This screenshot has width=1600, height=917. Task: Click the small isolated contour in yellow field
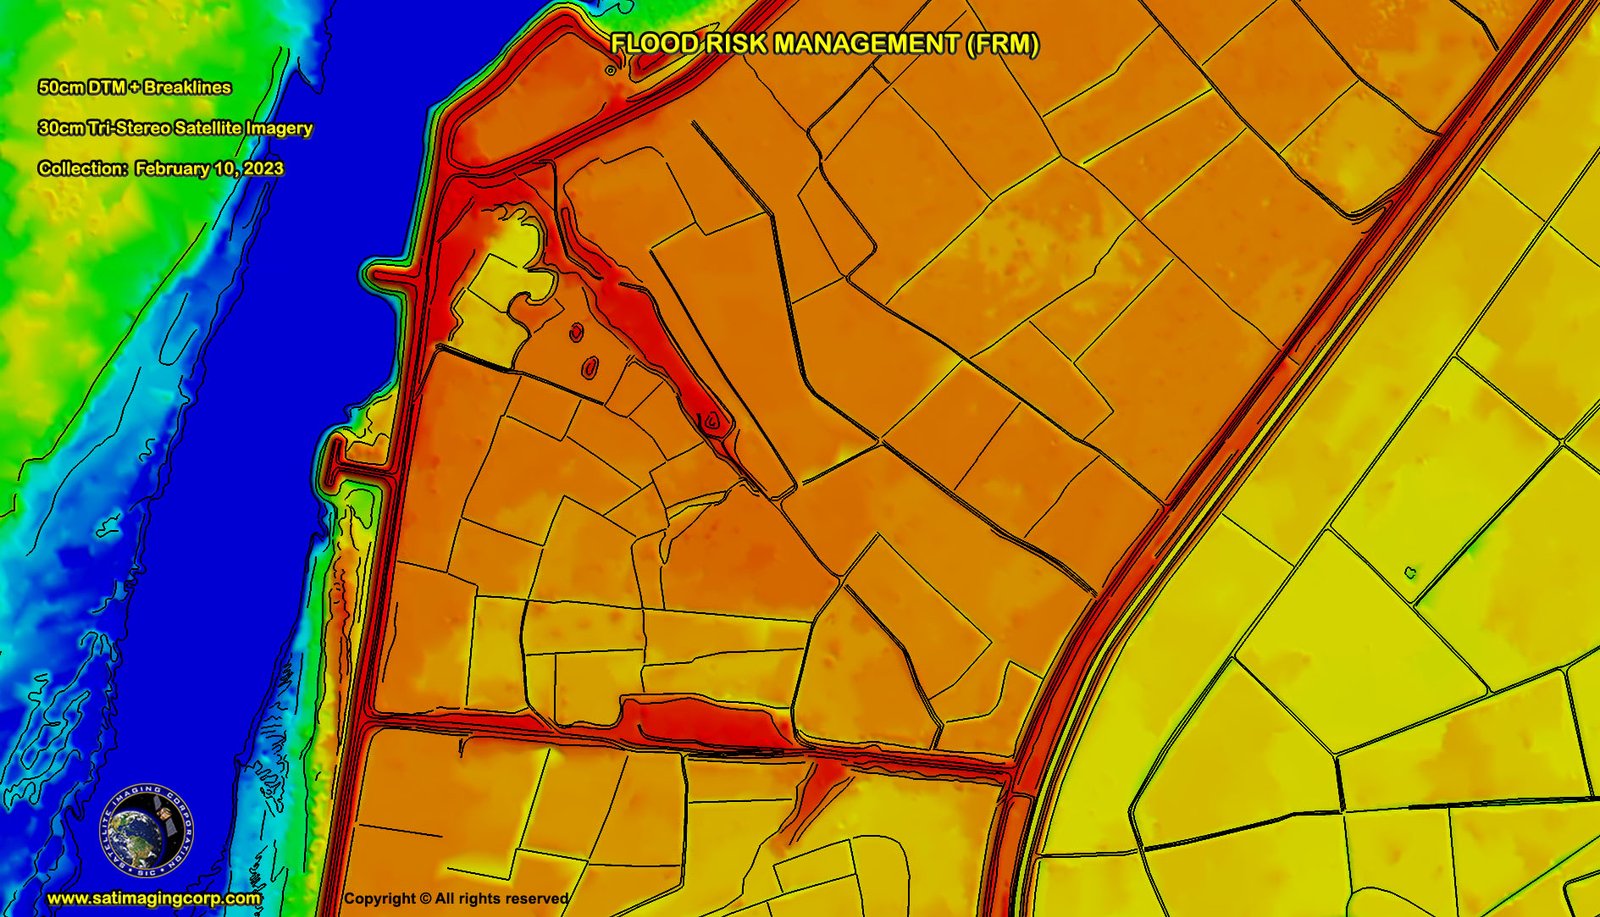(1410, 573)
